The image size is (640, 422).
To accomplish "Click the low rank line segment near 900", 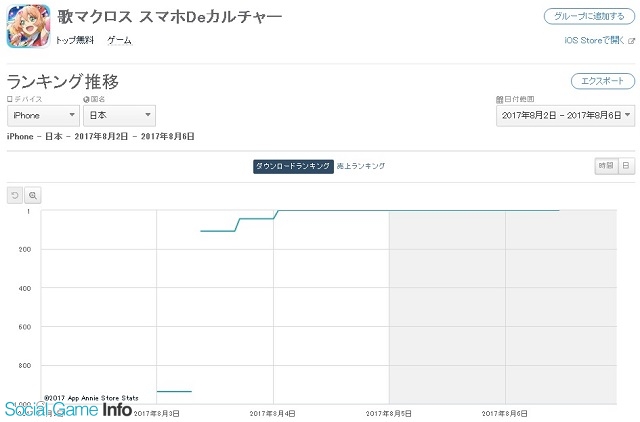I will [x=174, y=391].
